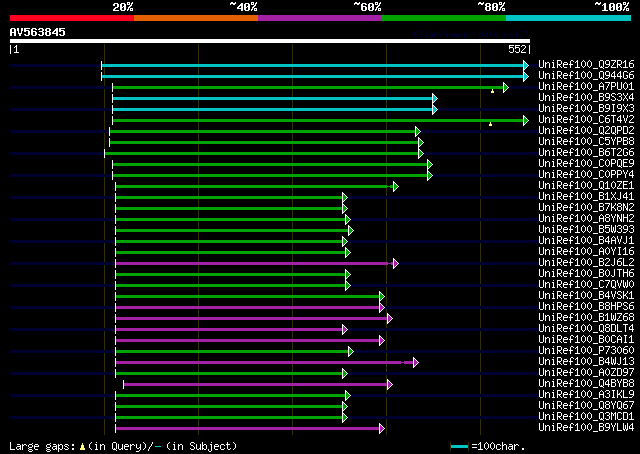Select the UniRef100_C7QVW0 label
The height and width of the screenshot is (454, 640).
(x=586, y=285)
